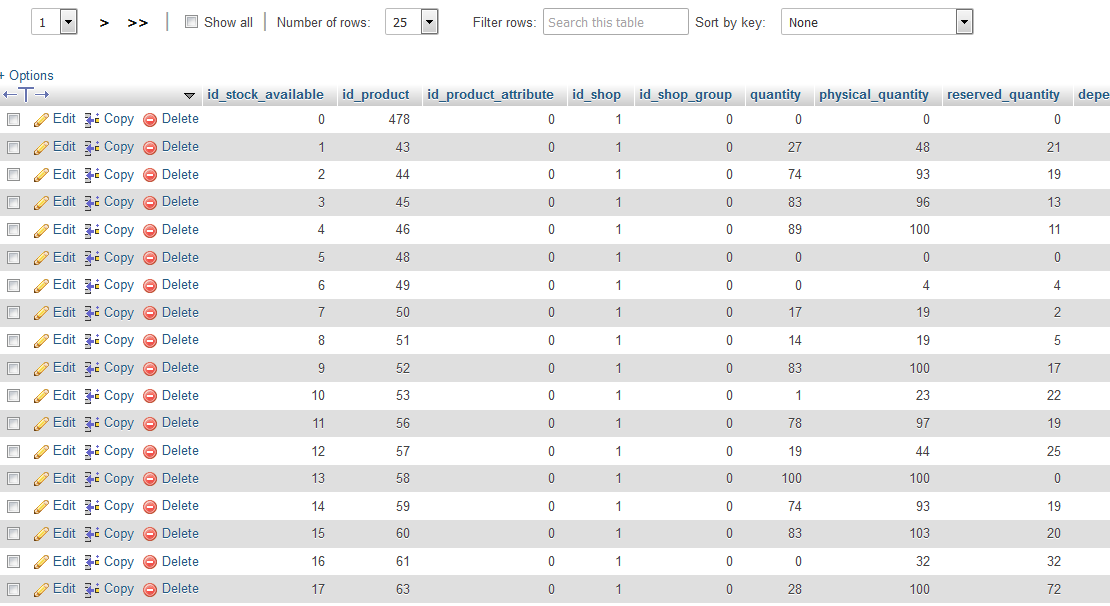Expand the Sort by key dropdown
The width and height of the screenshot is (1110, 606).
pyautogui.click(x=877, y=22)
